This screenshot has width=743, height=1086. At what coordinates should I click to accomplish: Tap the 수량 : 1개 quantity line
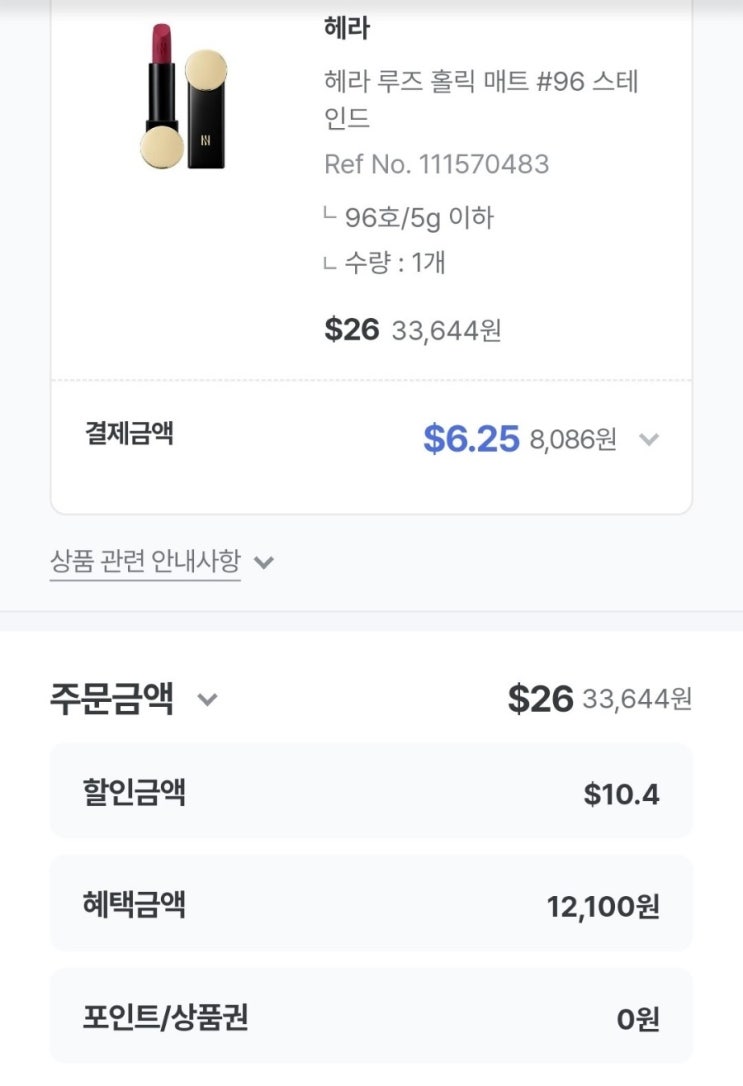point(394,263)
